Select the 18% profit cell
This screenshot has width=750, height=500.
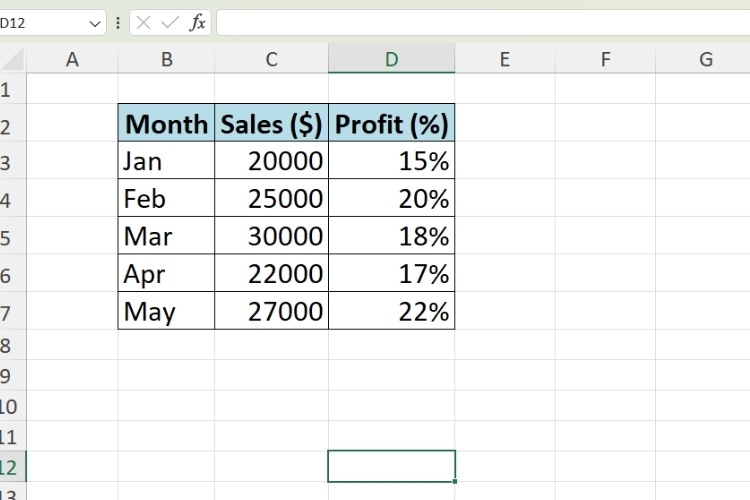(392, 235)
